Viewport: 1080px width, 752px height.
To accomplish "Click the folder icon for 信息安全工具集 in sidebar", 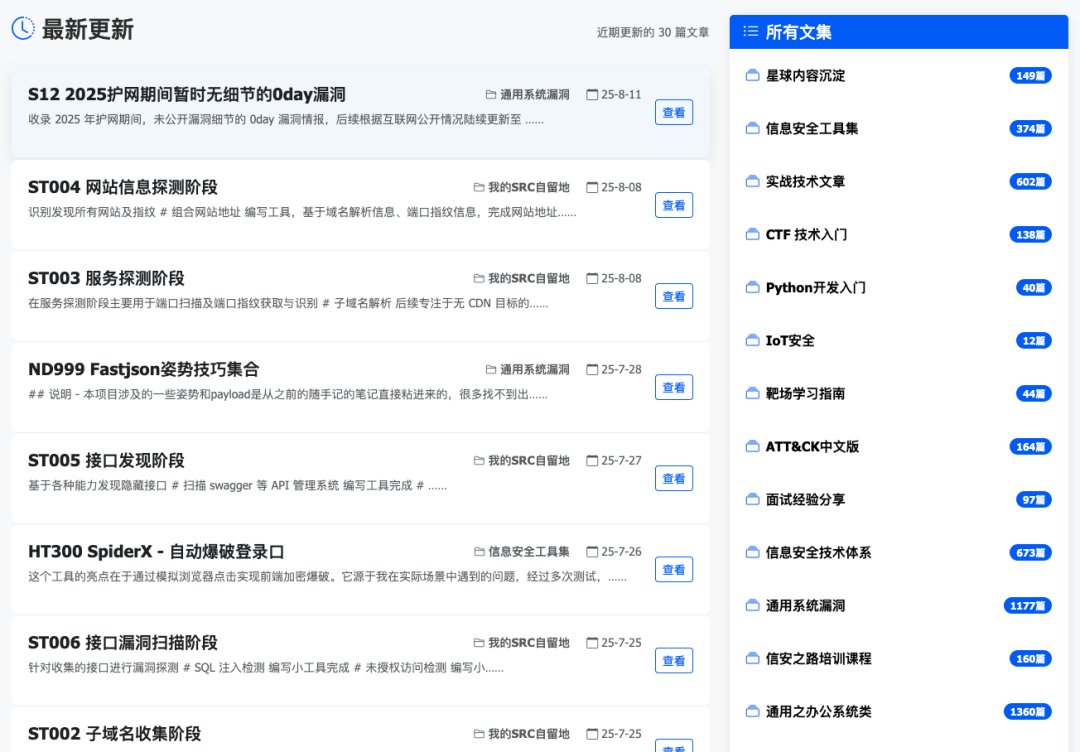I will click(753, 128).
